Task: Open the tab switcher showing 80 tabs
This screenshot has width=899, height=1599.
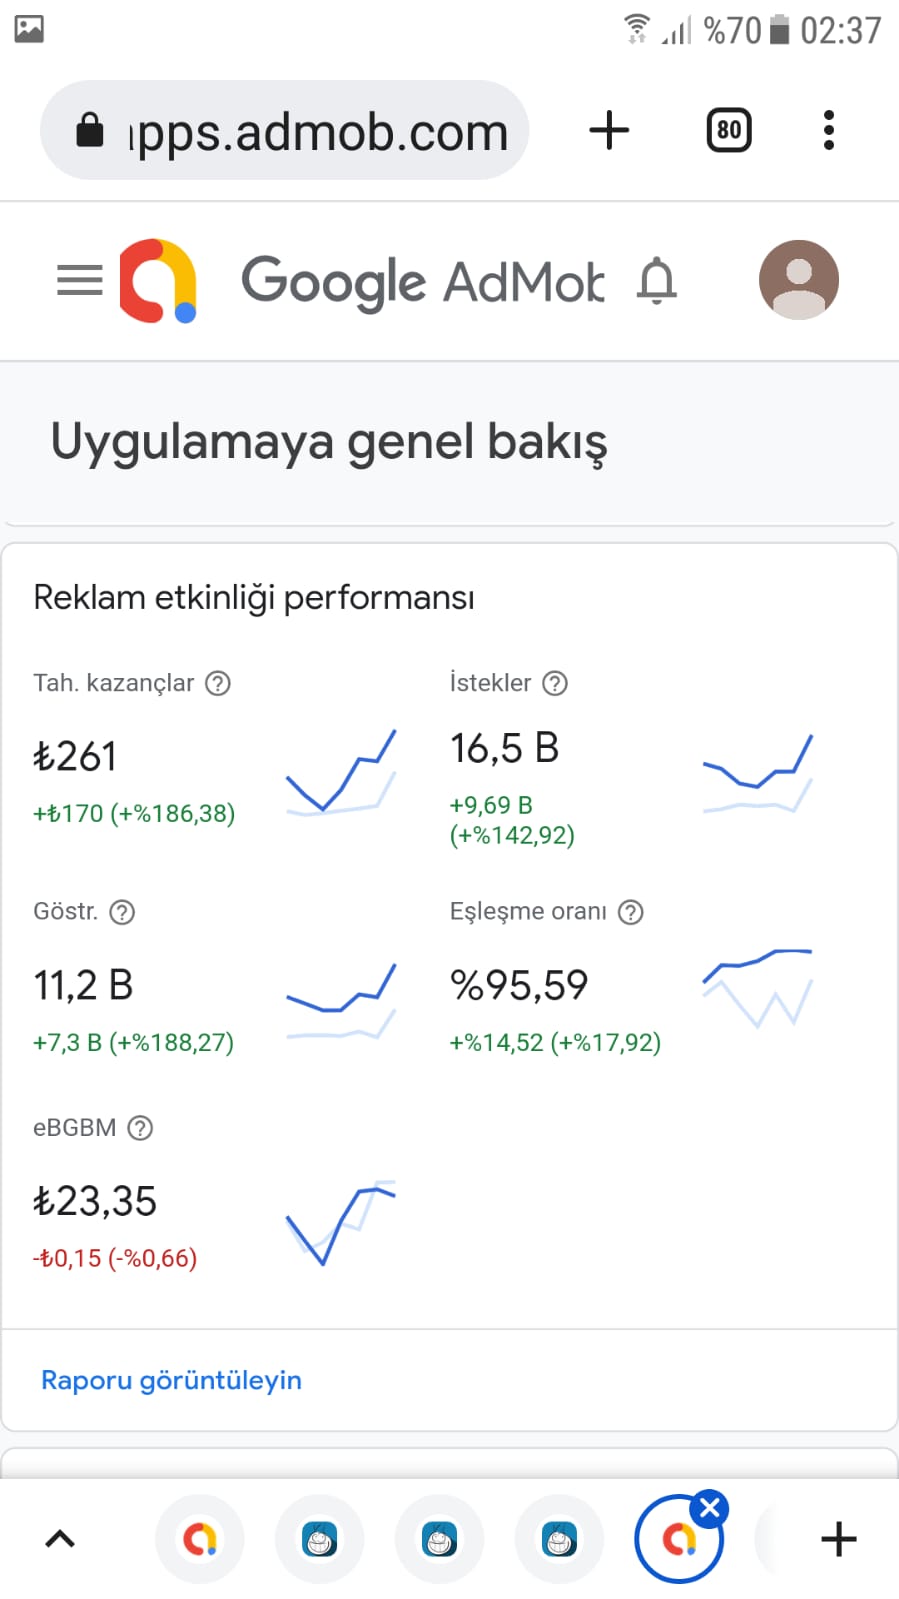Action: pyautogui.click(x=729, y=130)
